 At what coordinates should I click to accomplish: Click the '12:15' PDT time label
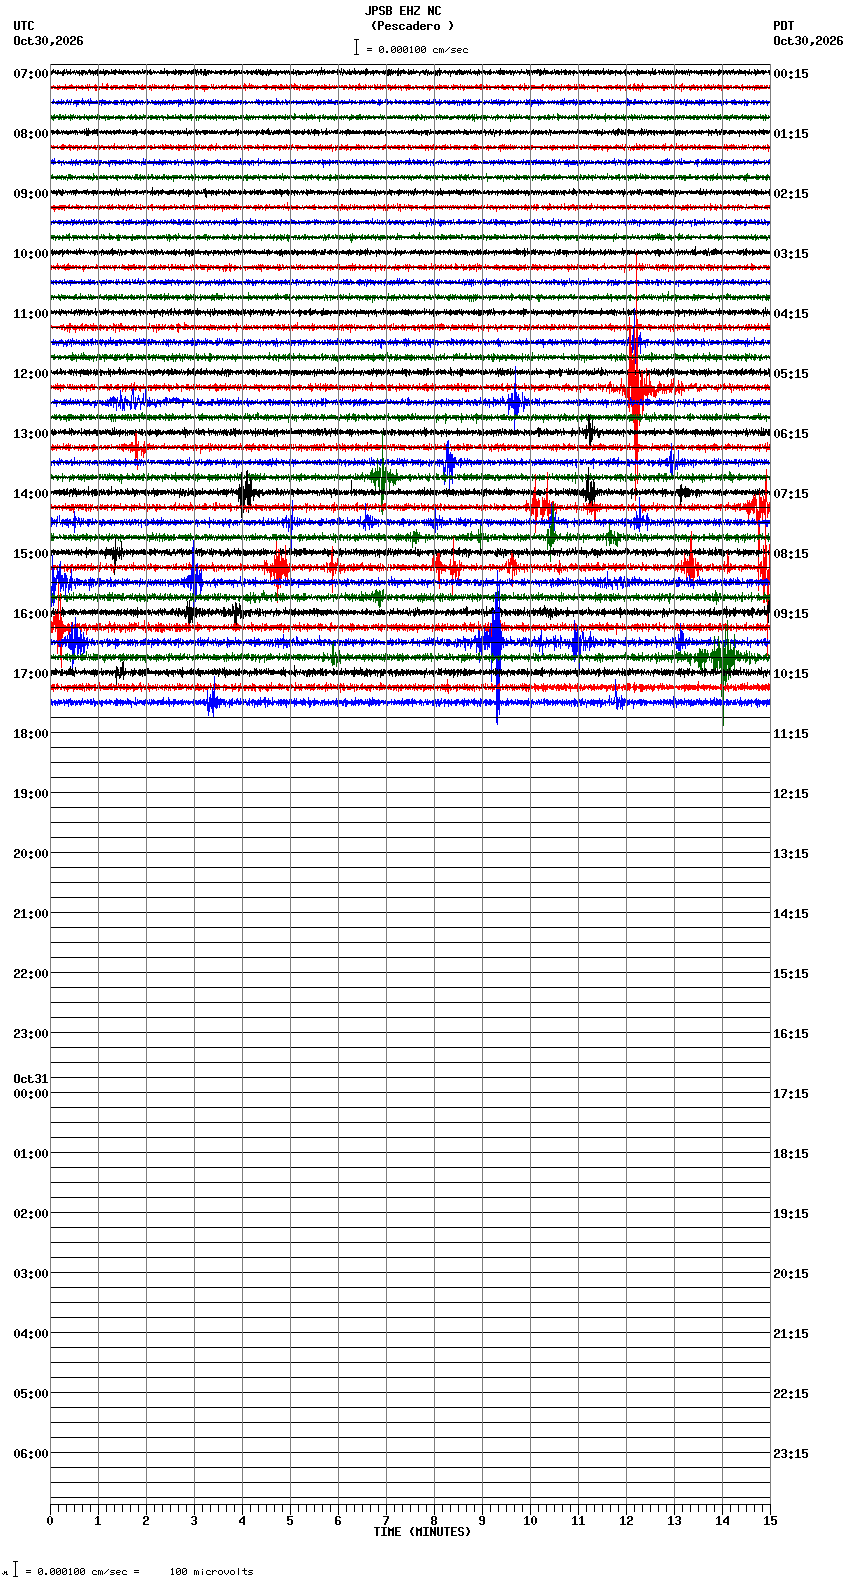coord(791,794)
